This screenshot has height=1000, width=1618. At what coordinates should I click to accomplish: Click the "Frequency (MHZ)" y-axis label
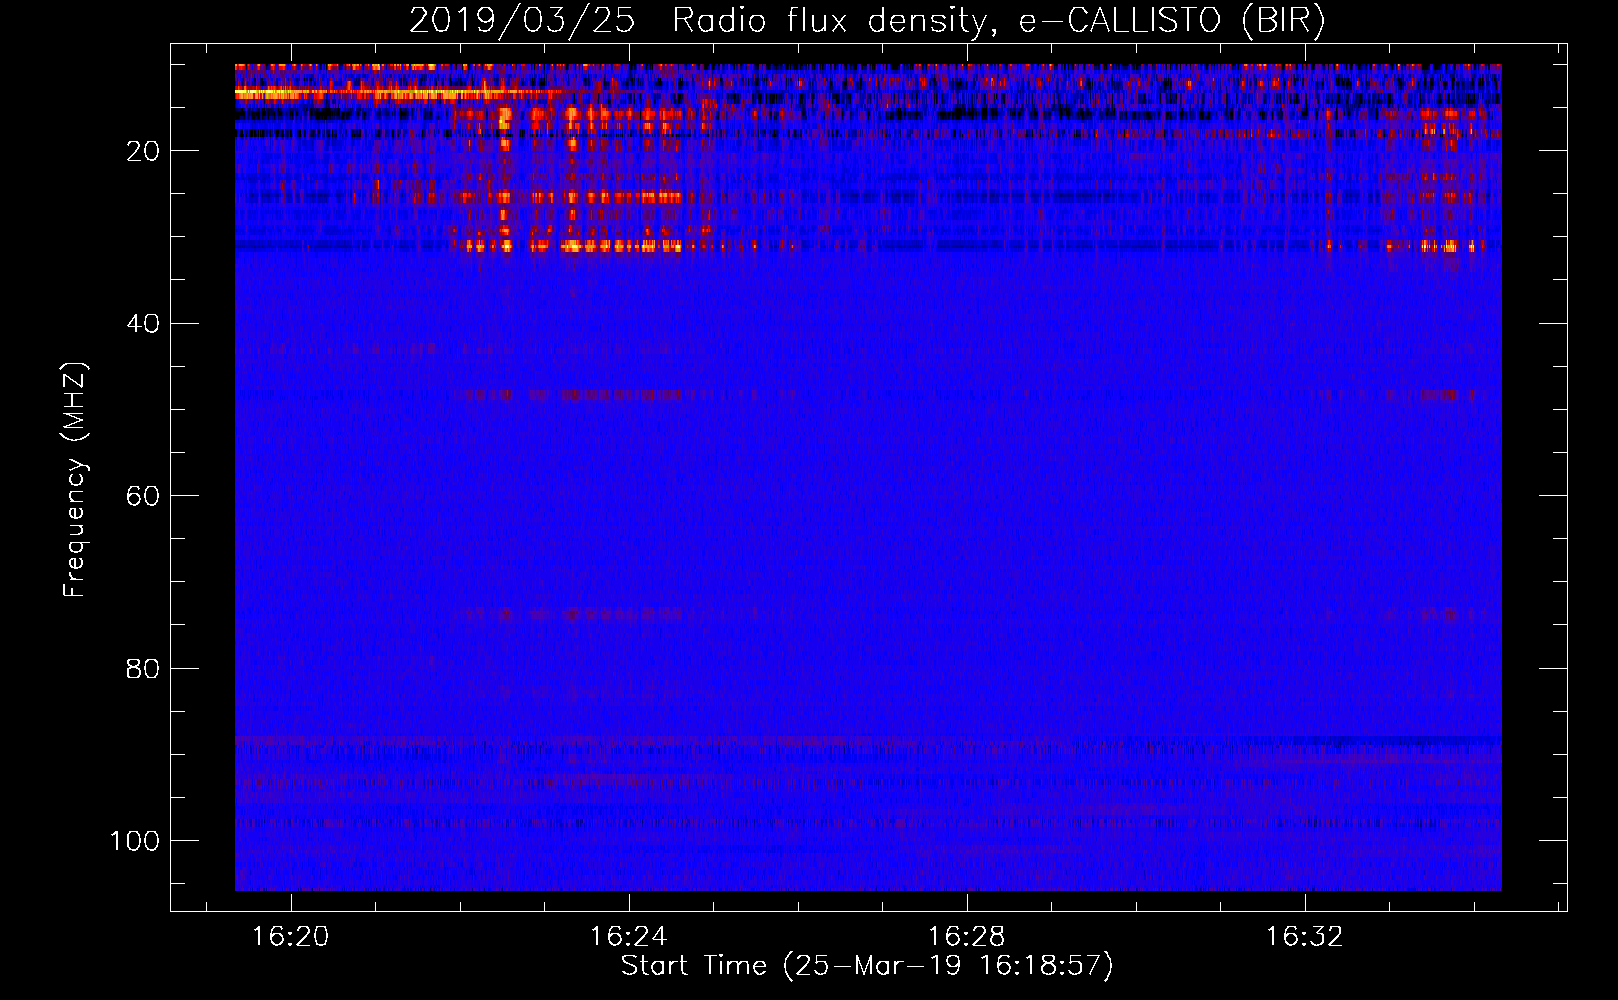75,480
